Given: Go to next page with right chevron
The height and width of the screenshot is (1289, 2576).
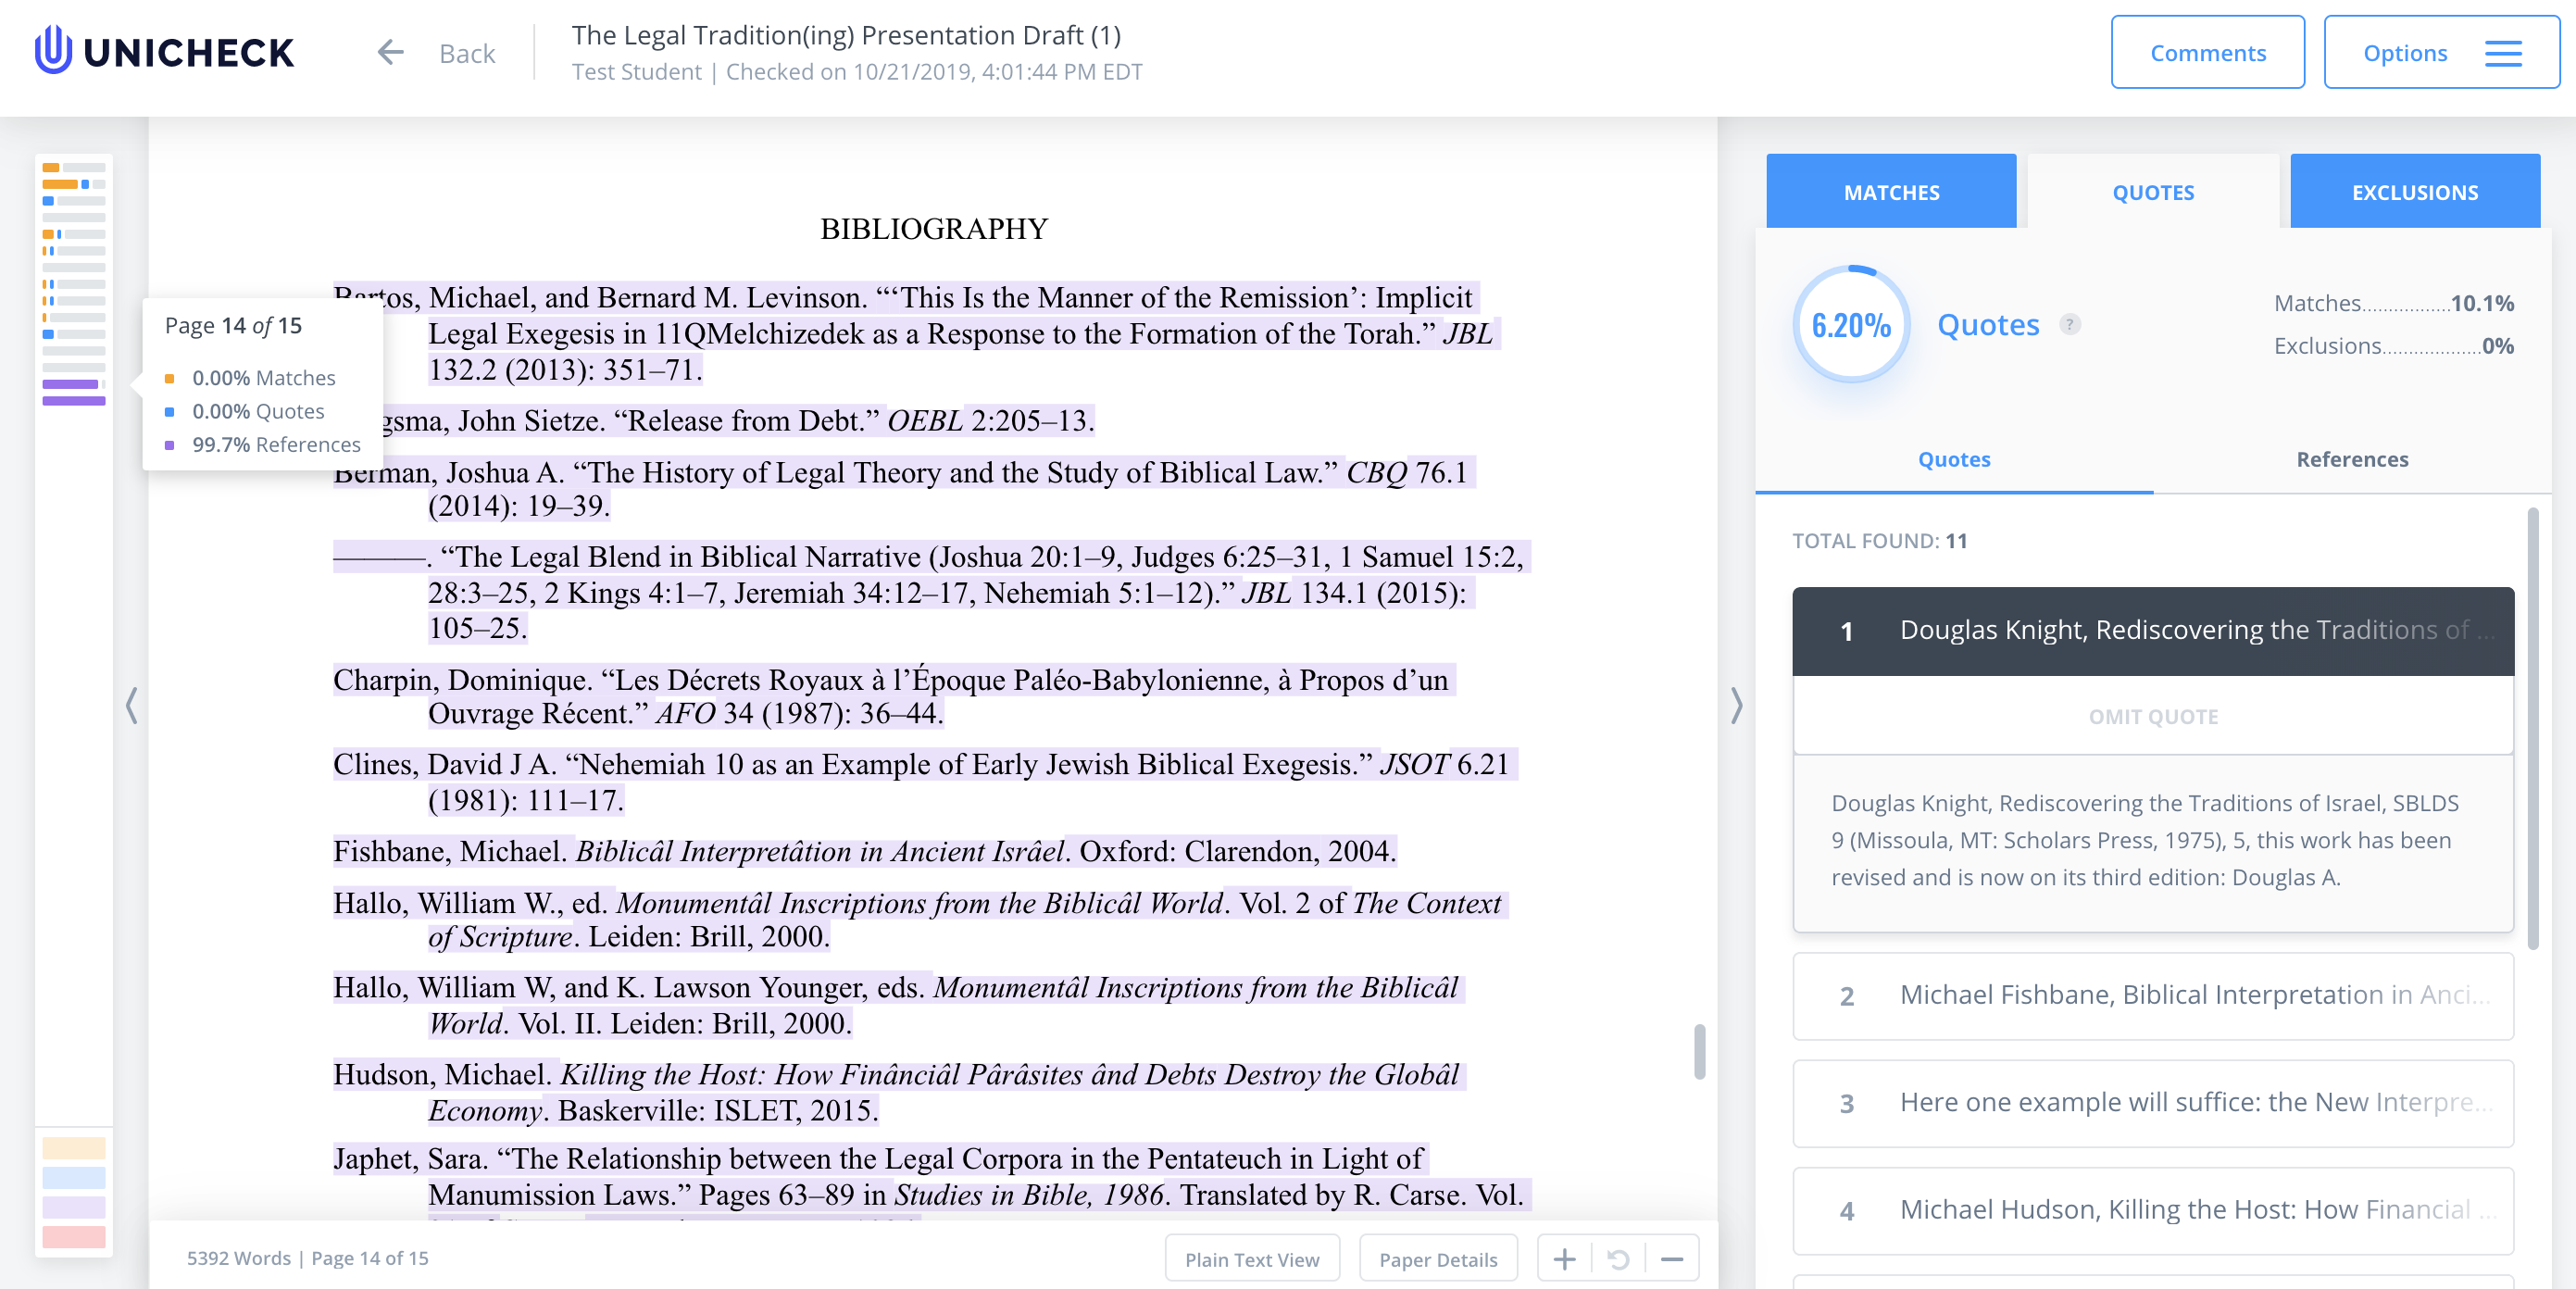Looking at the screenshot, I should (1737, 705).
